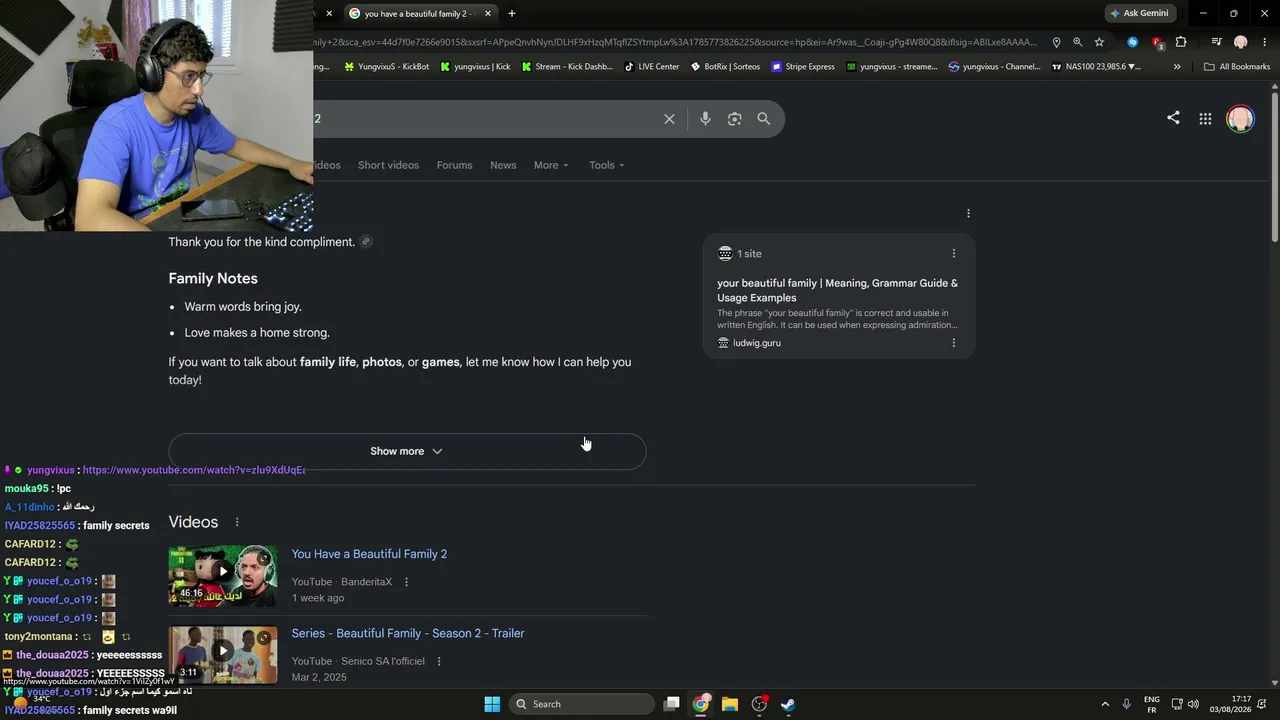Screen dimensions: 1280x720
Task: Switch to Short videos results tab
Action: coord(388,165)
